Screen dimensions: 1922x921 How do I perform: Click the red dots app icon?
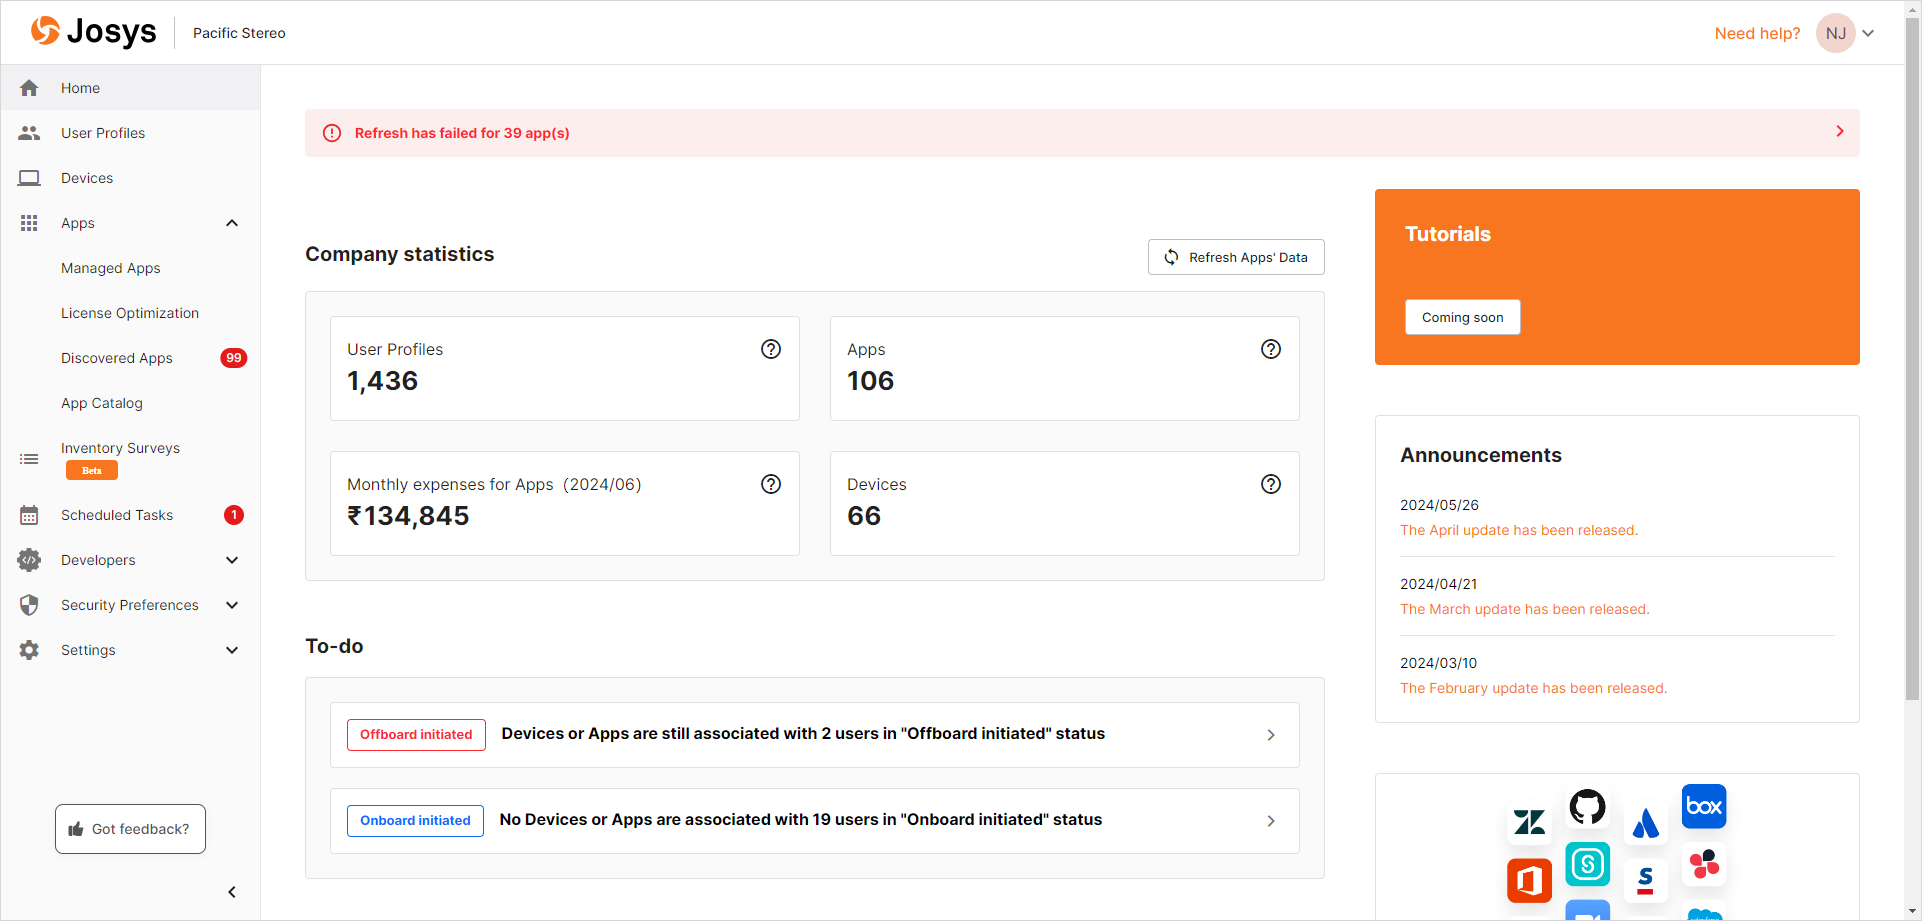click(1704, 864)
